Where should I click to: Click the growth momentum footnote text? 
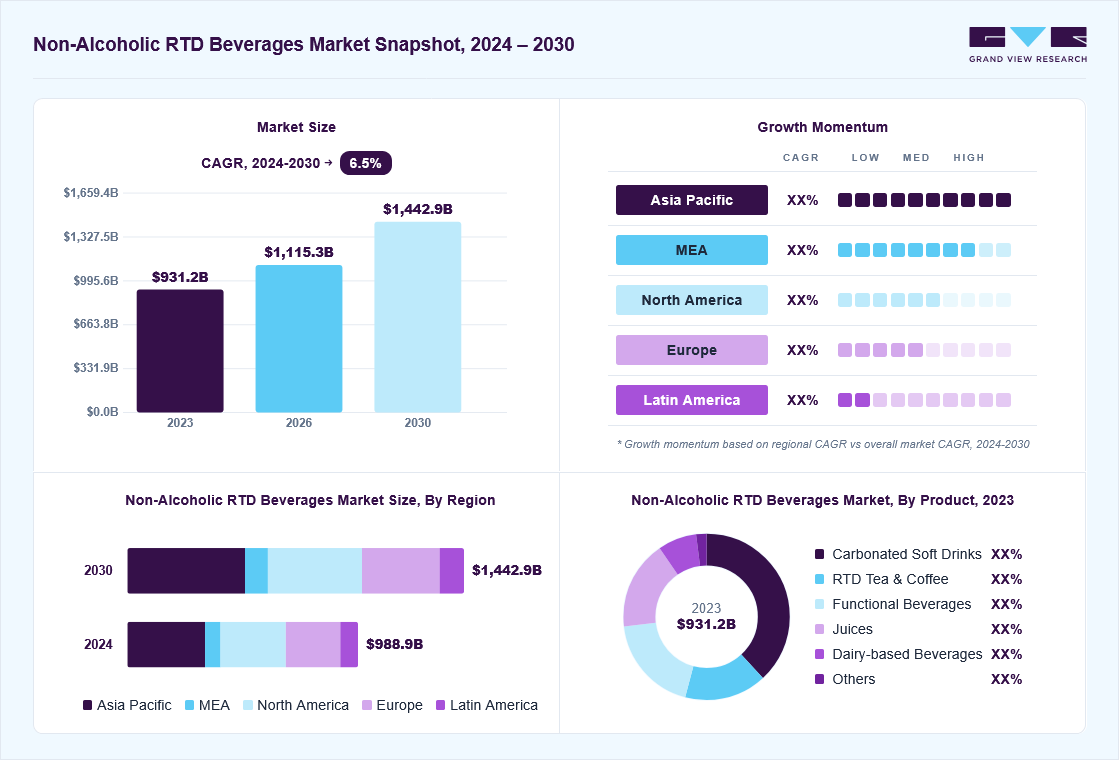click(823, 444)
